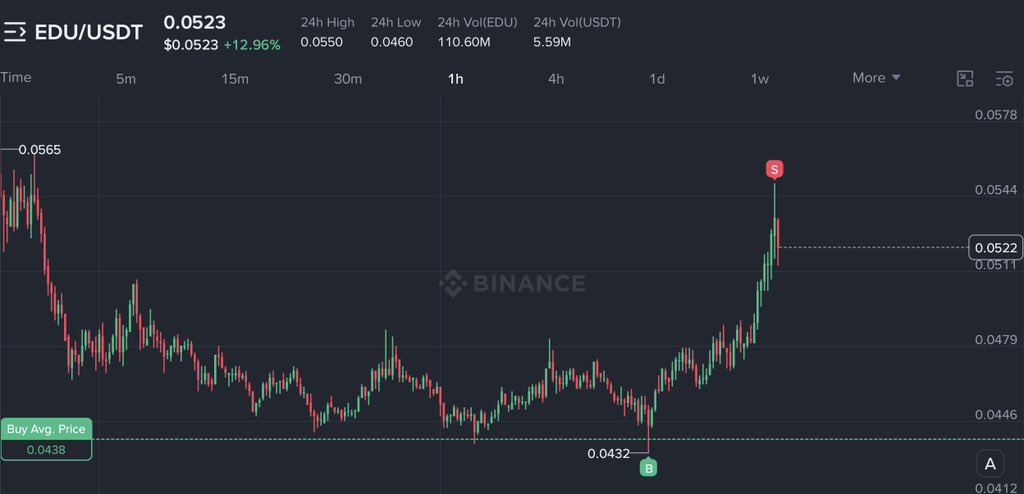Open the chart expand/fullscreen icon
The width and height of the screenshot is (1024, 494).
point(965,78)
